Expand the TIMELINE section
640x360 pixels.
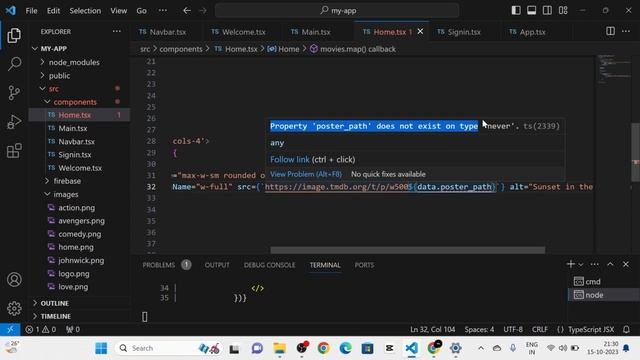(56, 316)
